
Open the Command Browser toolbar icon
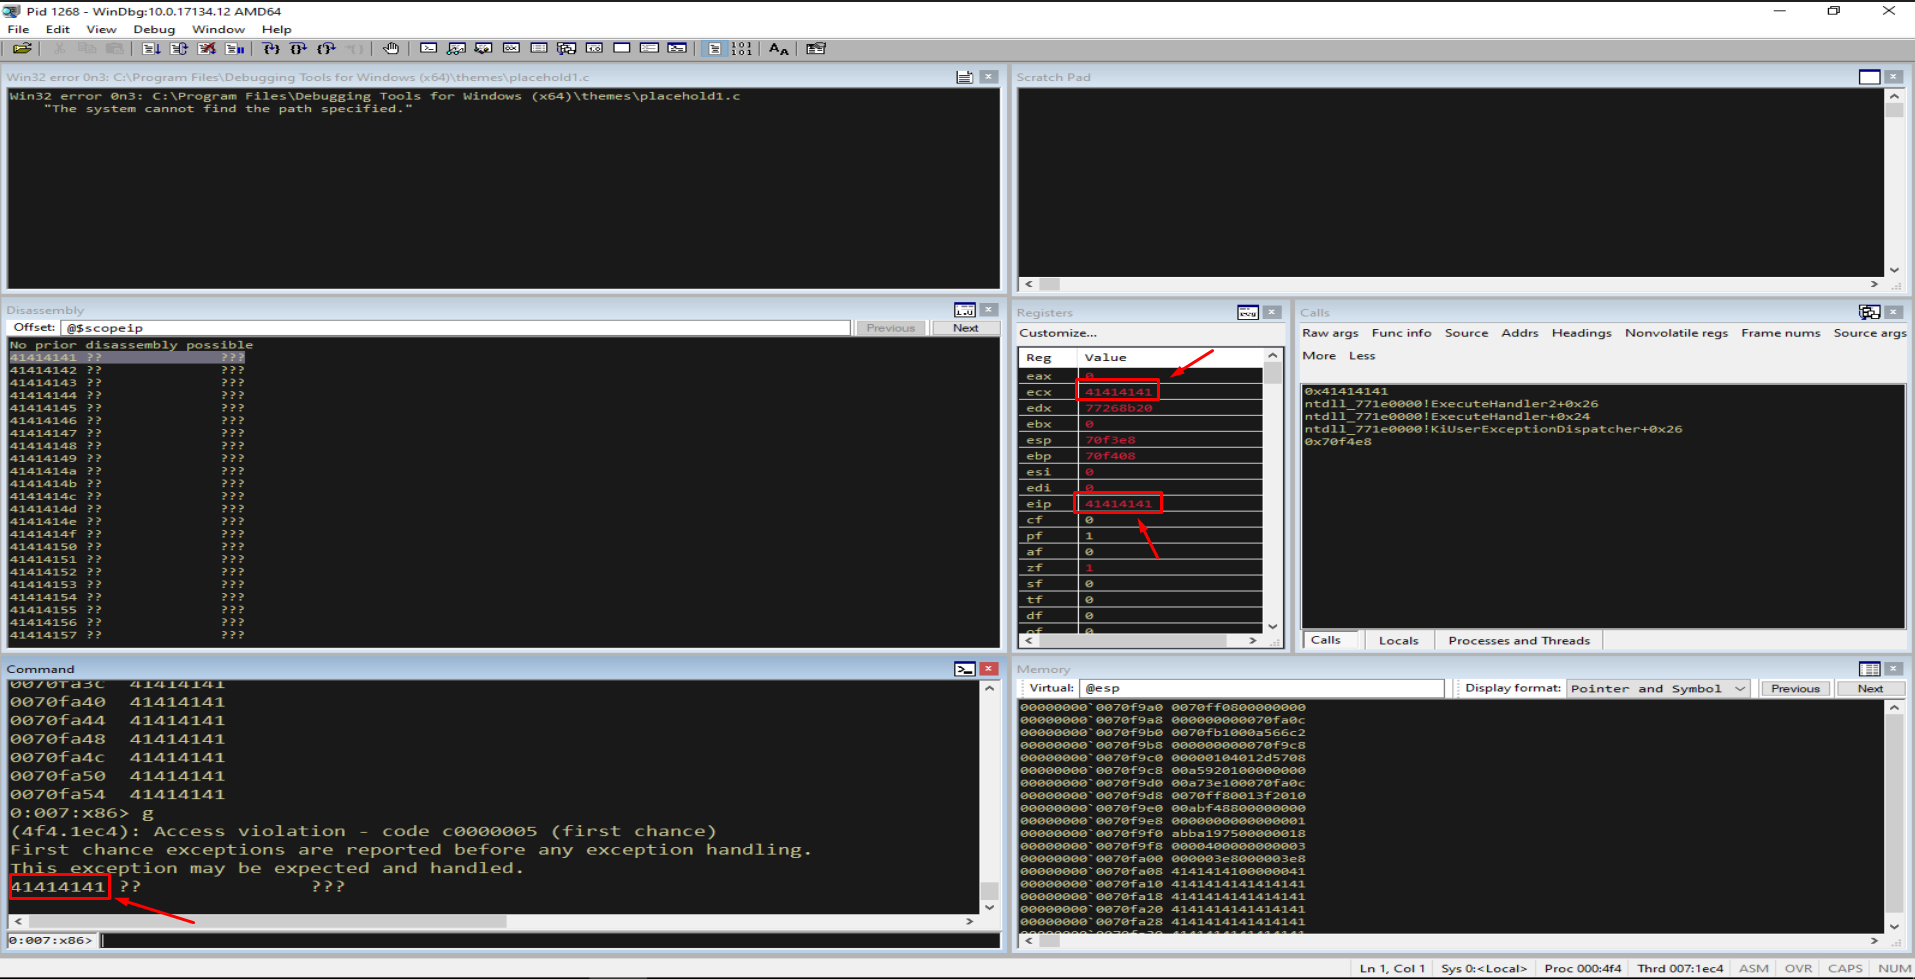[x=677, y=48]
